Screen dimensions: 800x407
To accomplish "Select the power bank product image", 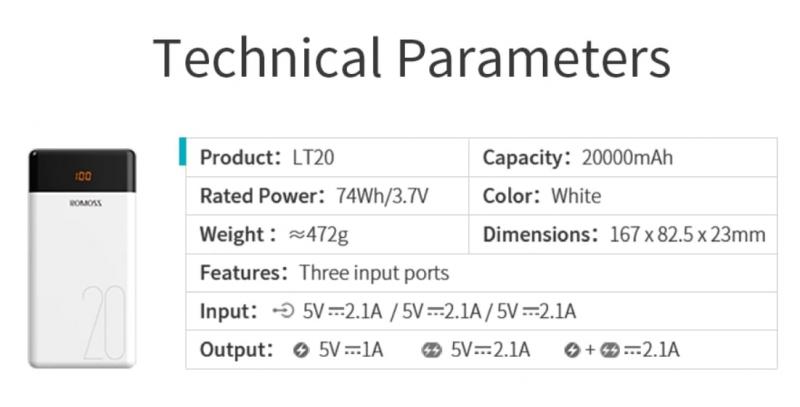I will [82, 258].
